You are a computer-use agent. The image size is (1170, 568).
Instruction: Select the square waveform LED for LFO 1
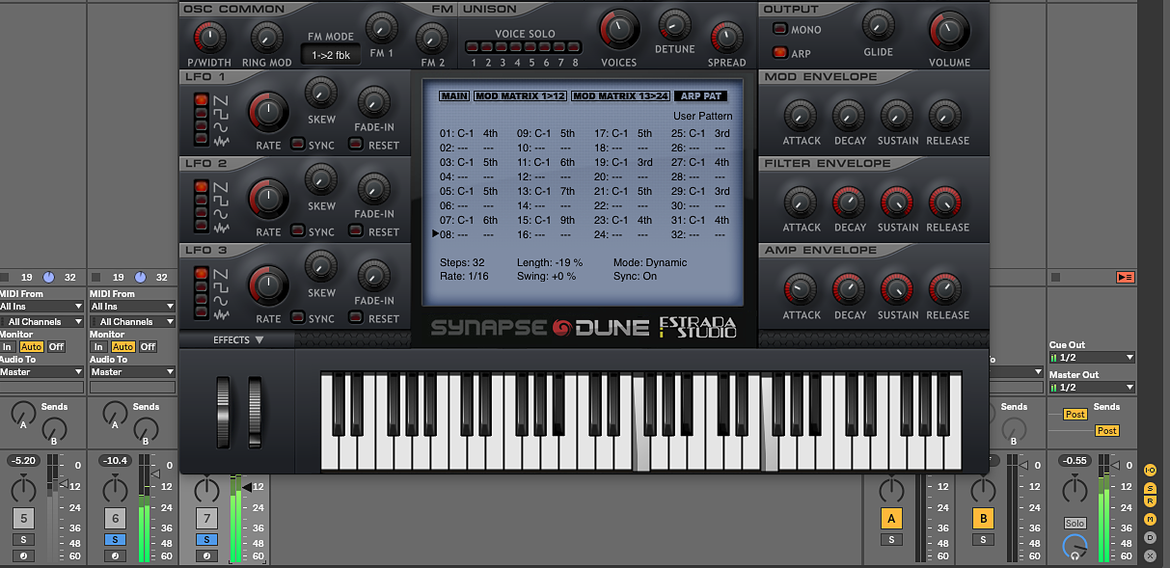click(201, 113)
